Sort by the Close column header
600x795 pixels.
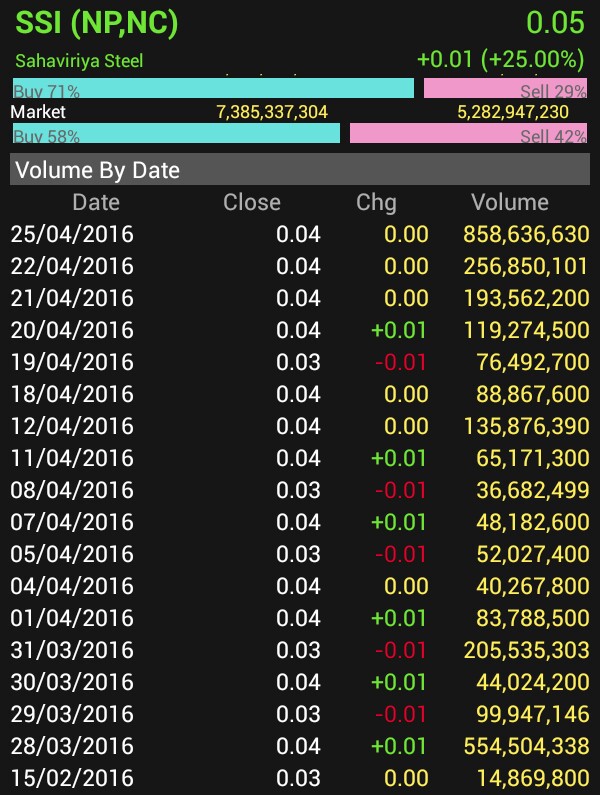pos(252,202)
